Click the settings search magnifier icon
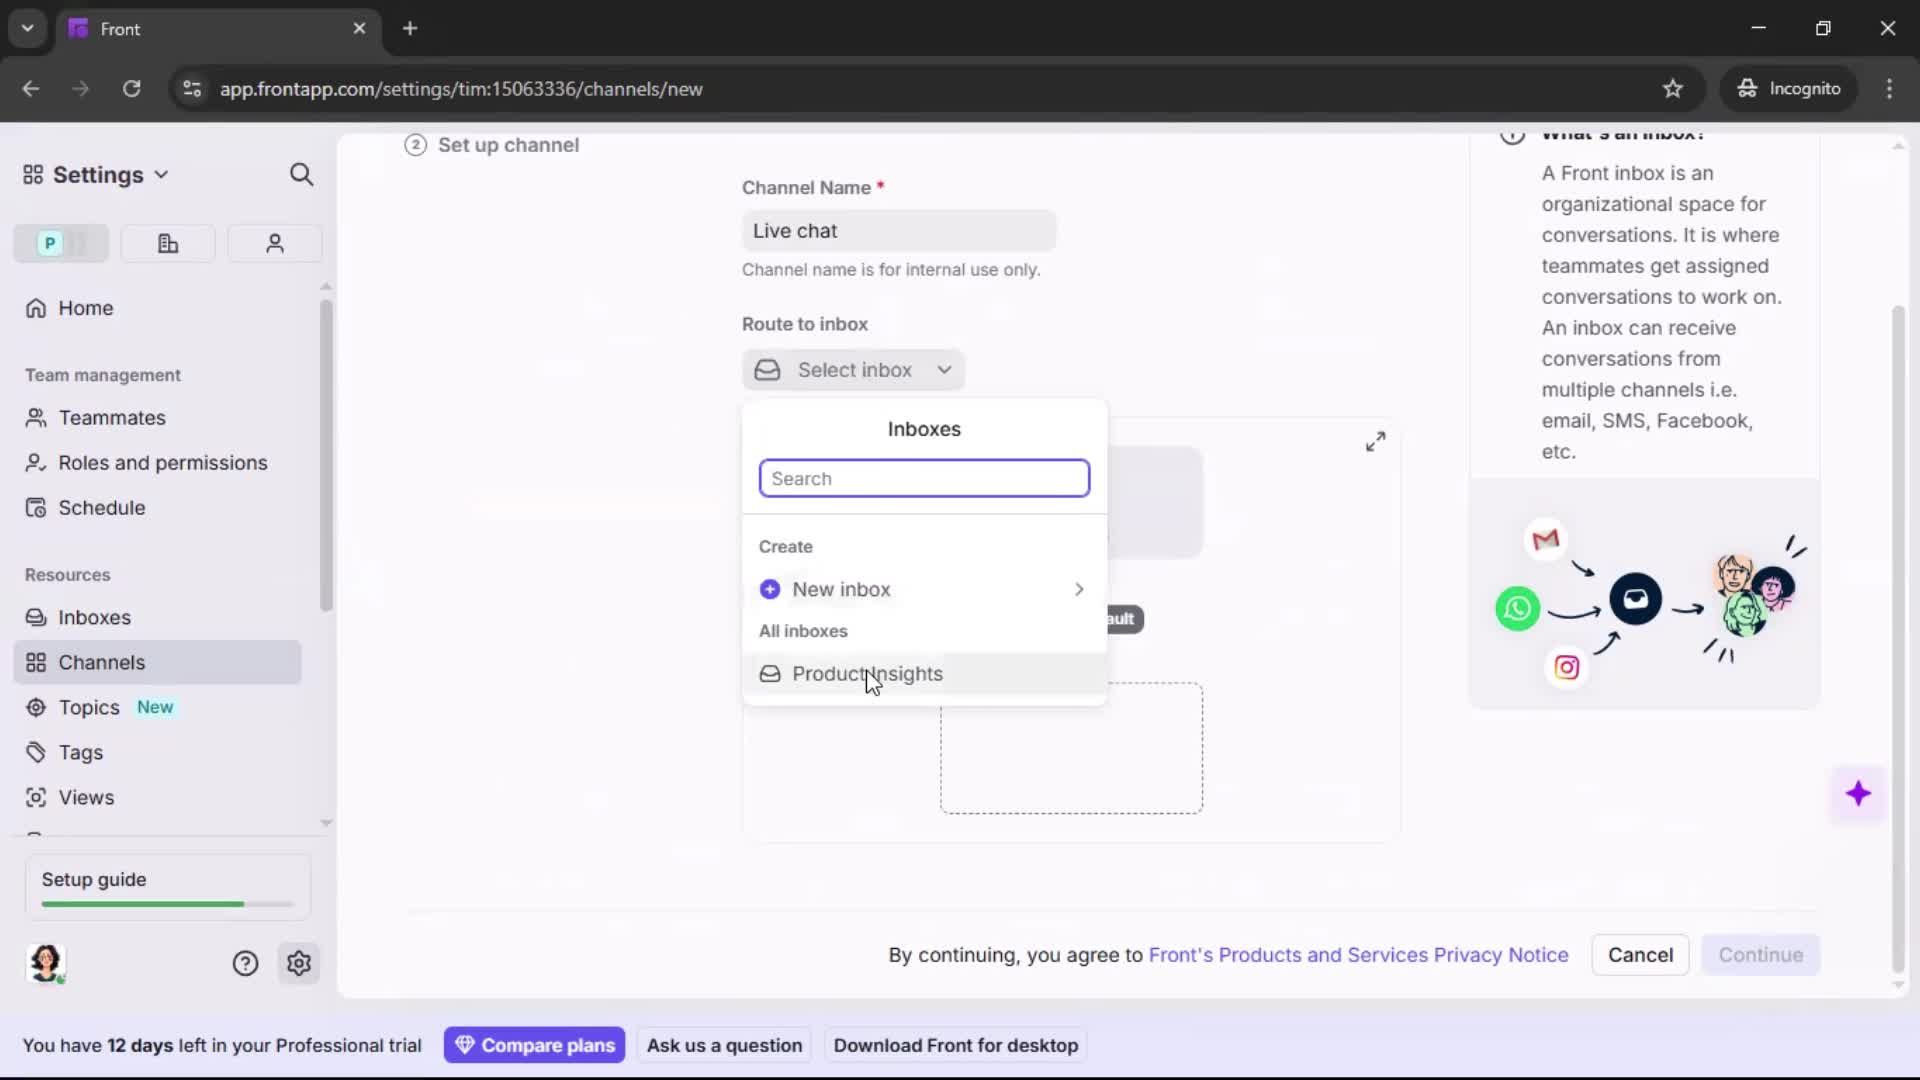 point(301,175)
